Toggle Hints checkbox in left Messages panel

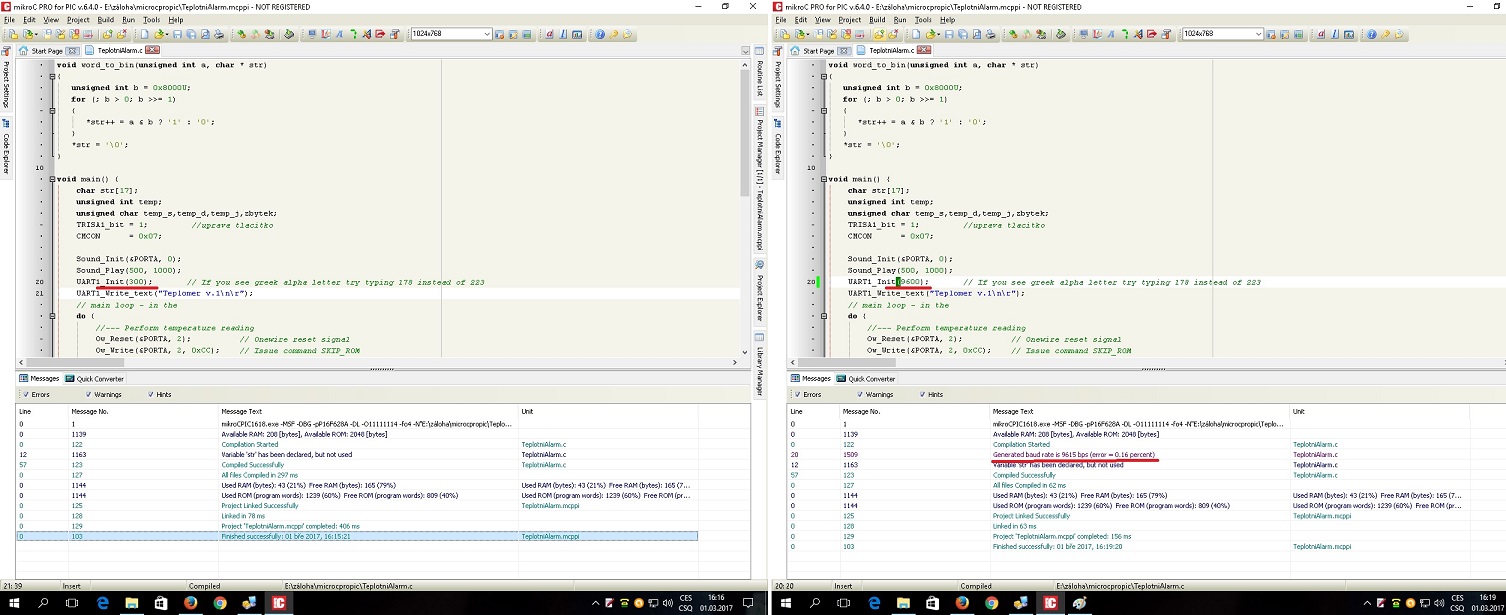pyautogui.click(x=152, y=394)
